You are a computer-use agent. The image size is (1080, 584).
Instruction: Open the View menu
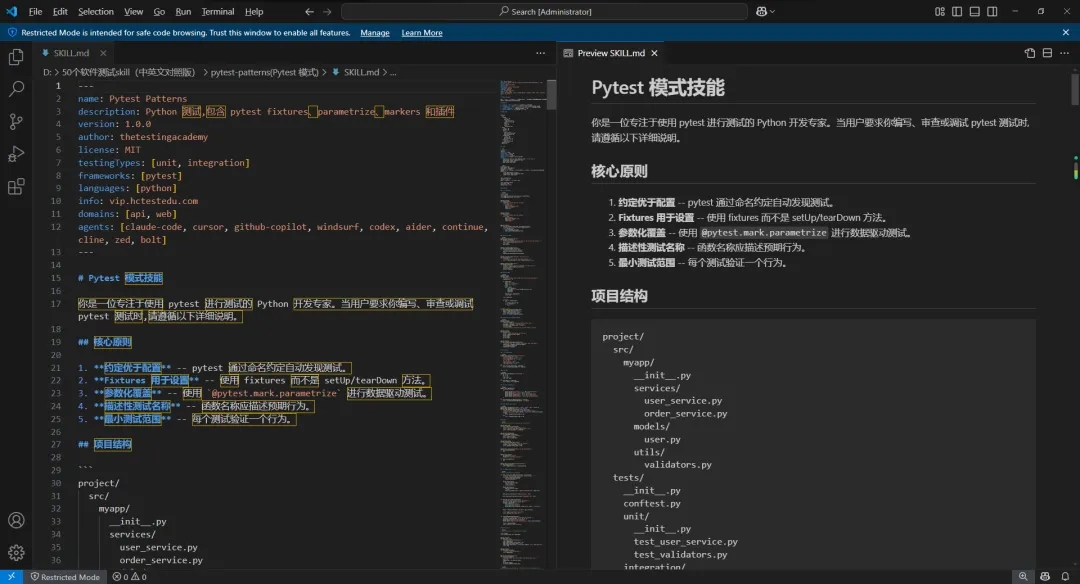point(134,12)
